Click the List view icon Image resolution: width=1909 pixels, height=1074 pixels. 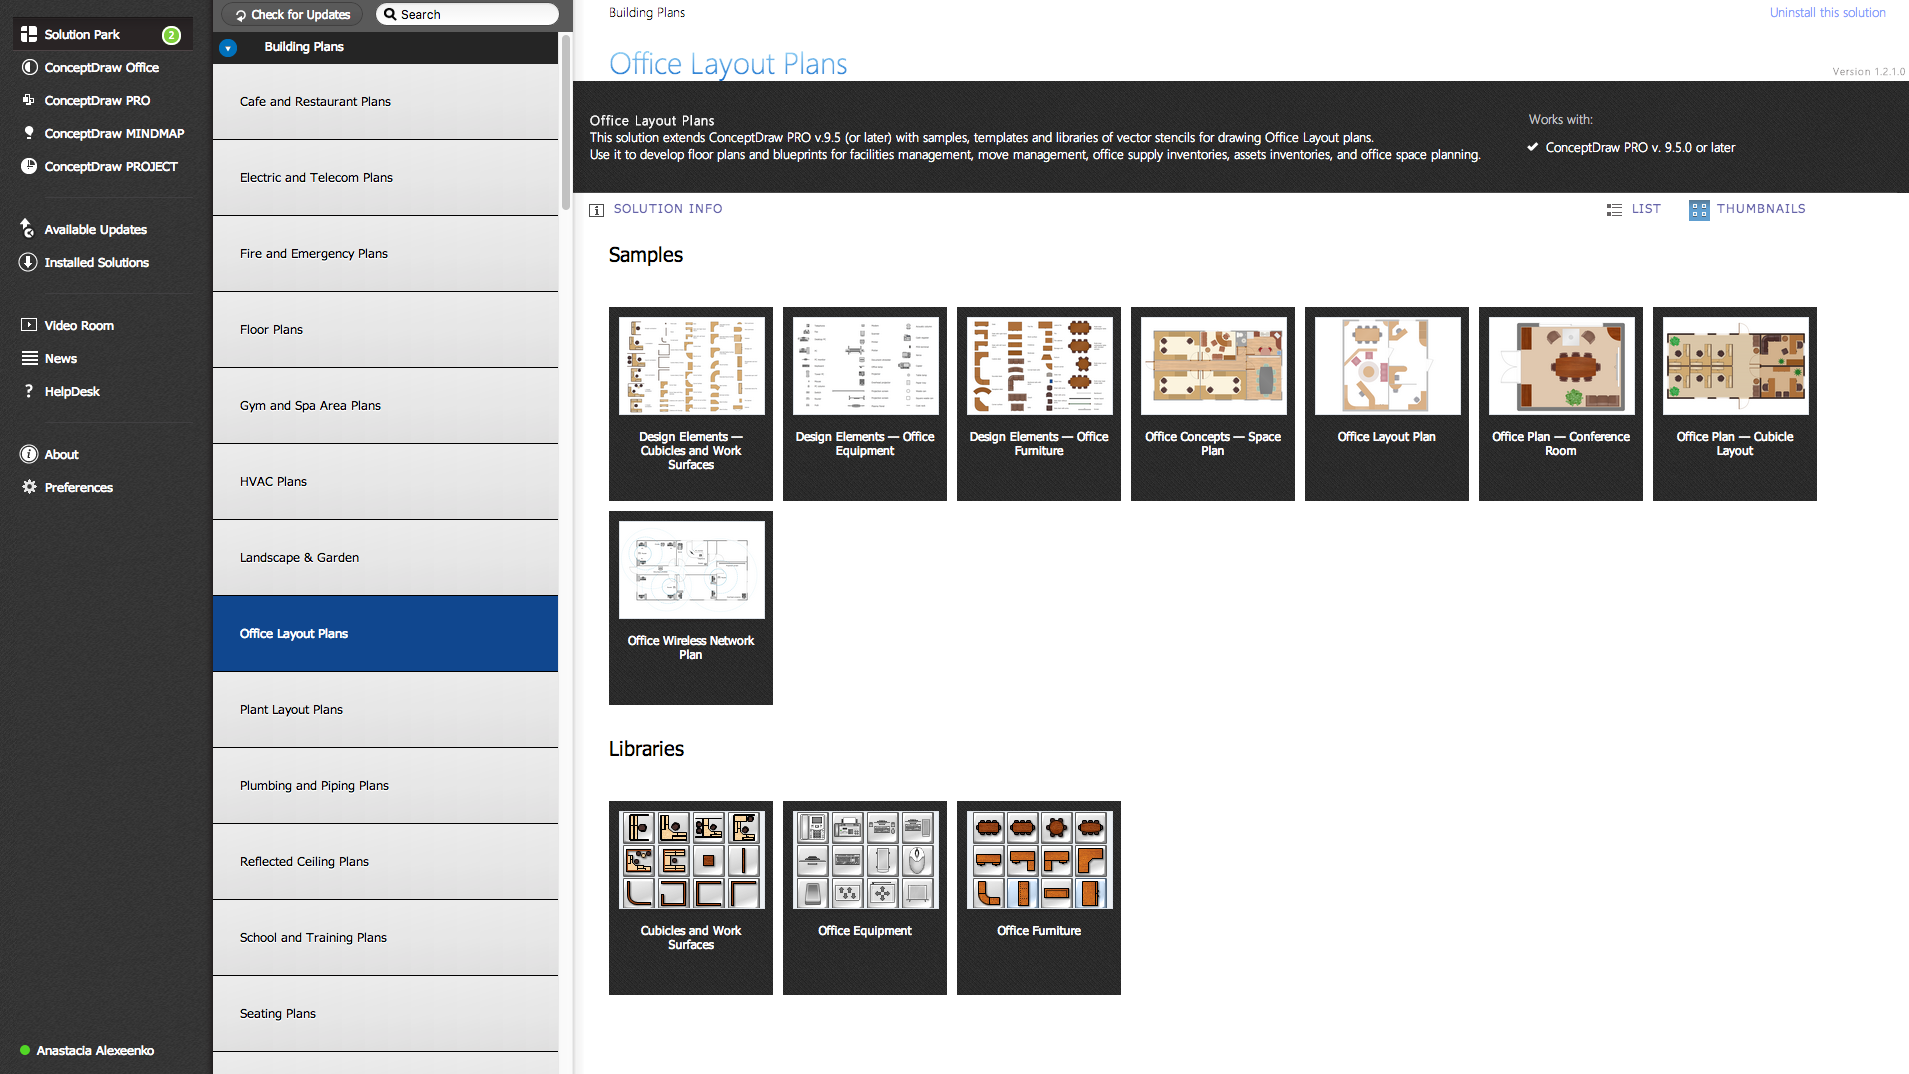point(1614,210)
